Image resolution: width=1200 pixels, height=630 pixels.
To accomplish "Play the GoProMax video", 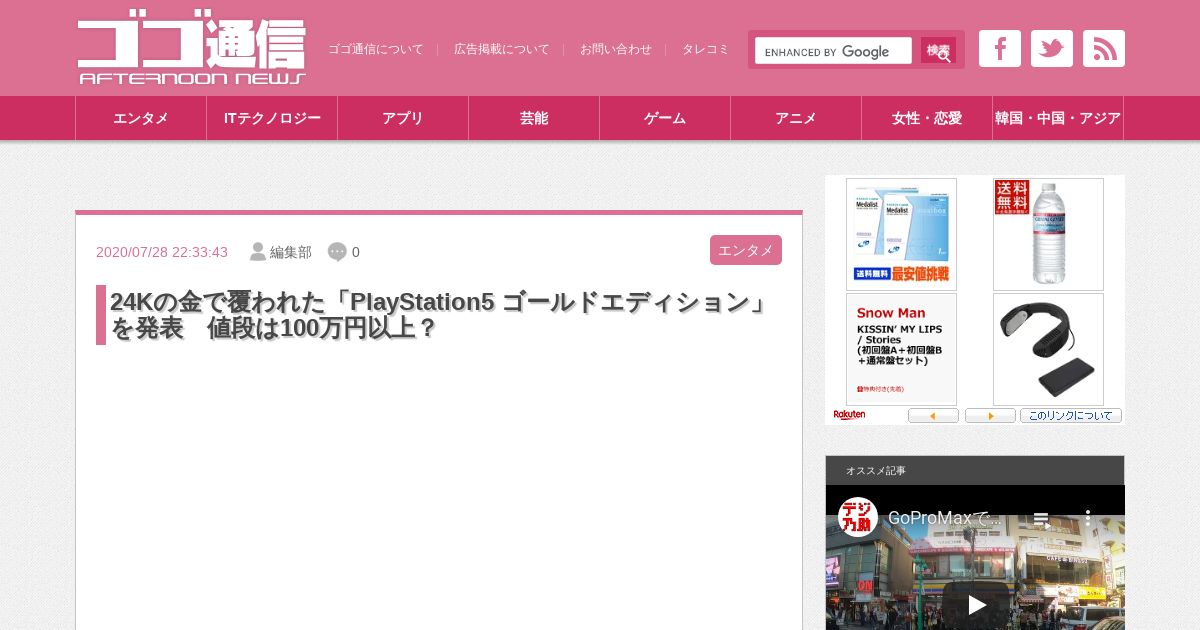I will pyautogui.click(x=976, y=604).
